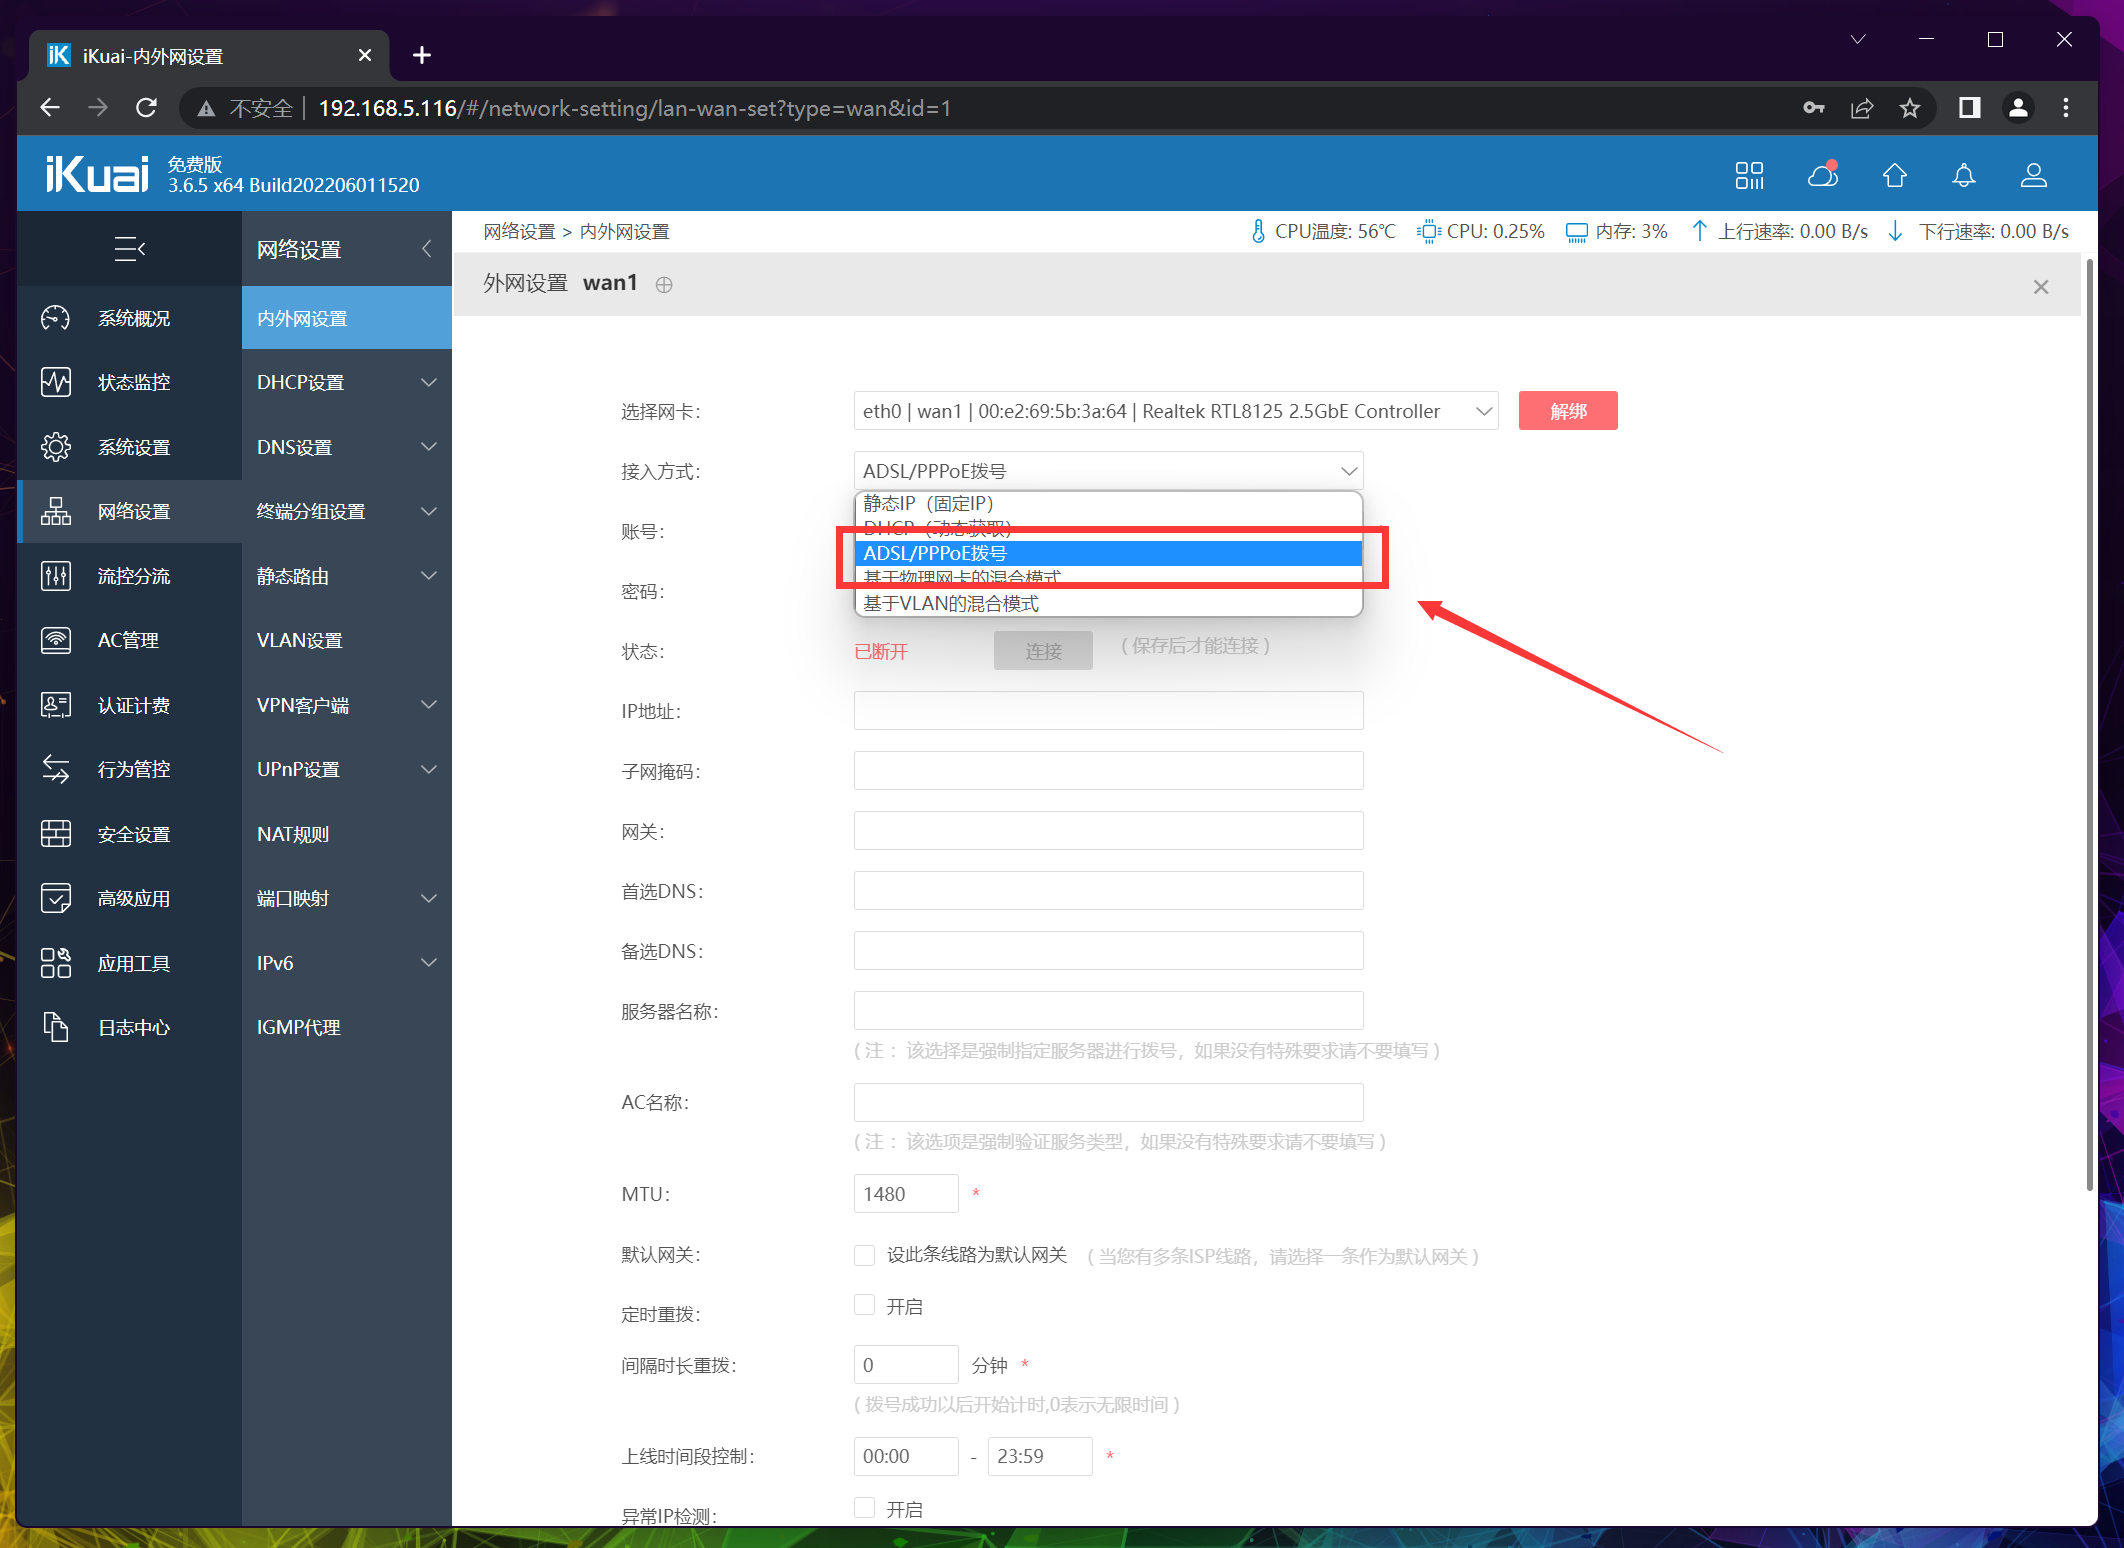The height and width of the screenshot is (1548, 2124).
Task: Enable abnormal IP detection checkbox
Action: coord(865,1507)
